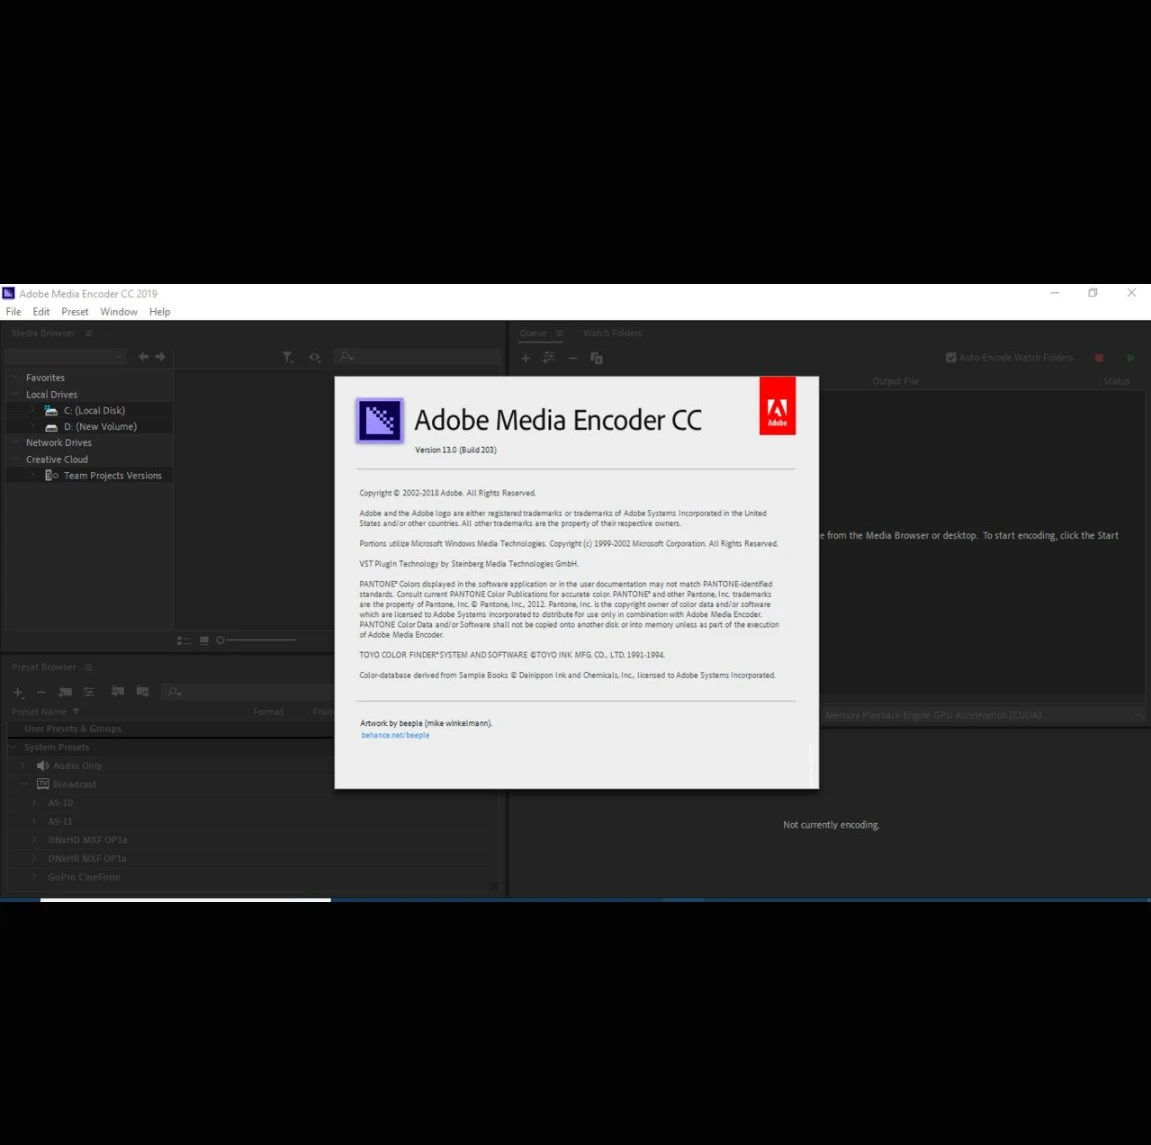Click the Delete preset minus icon
The height and width of the screenshot is (1145, 1151).
point(41,692)
